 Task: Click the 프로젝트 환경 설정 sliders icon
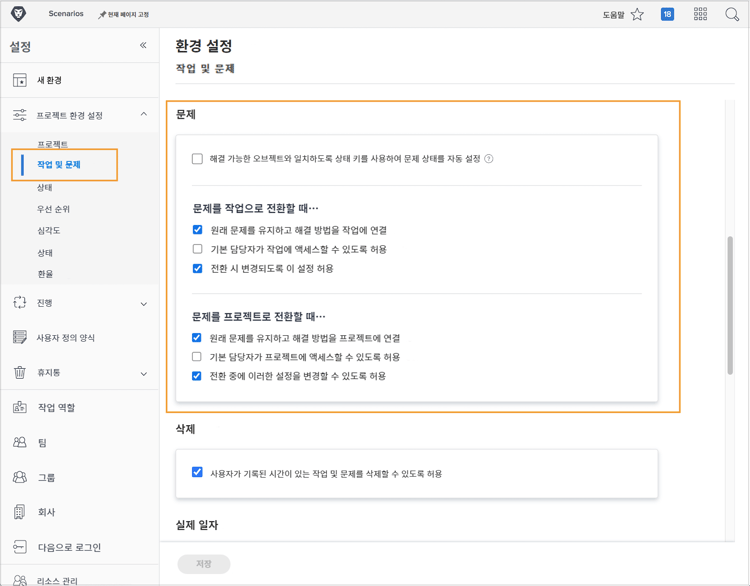20,115
